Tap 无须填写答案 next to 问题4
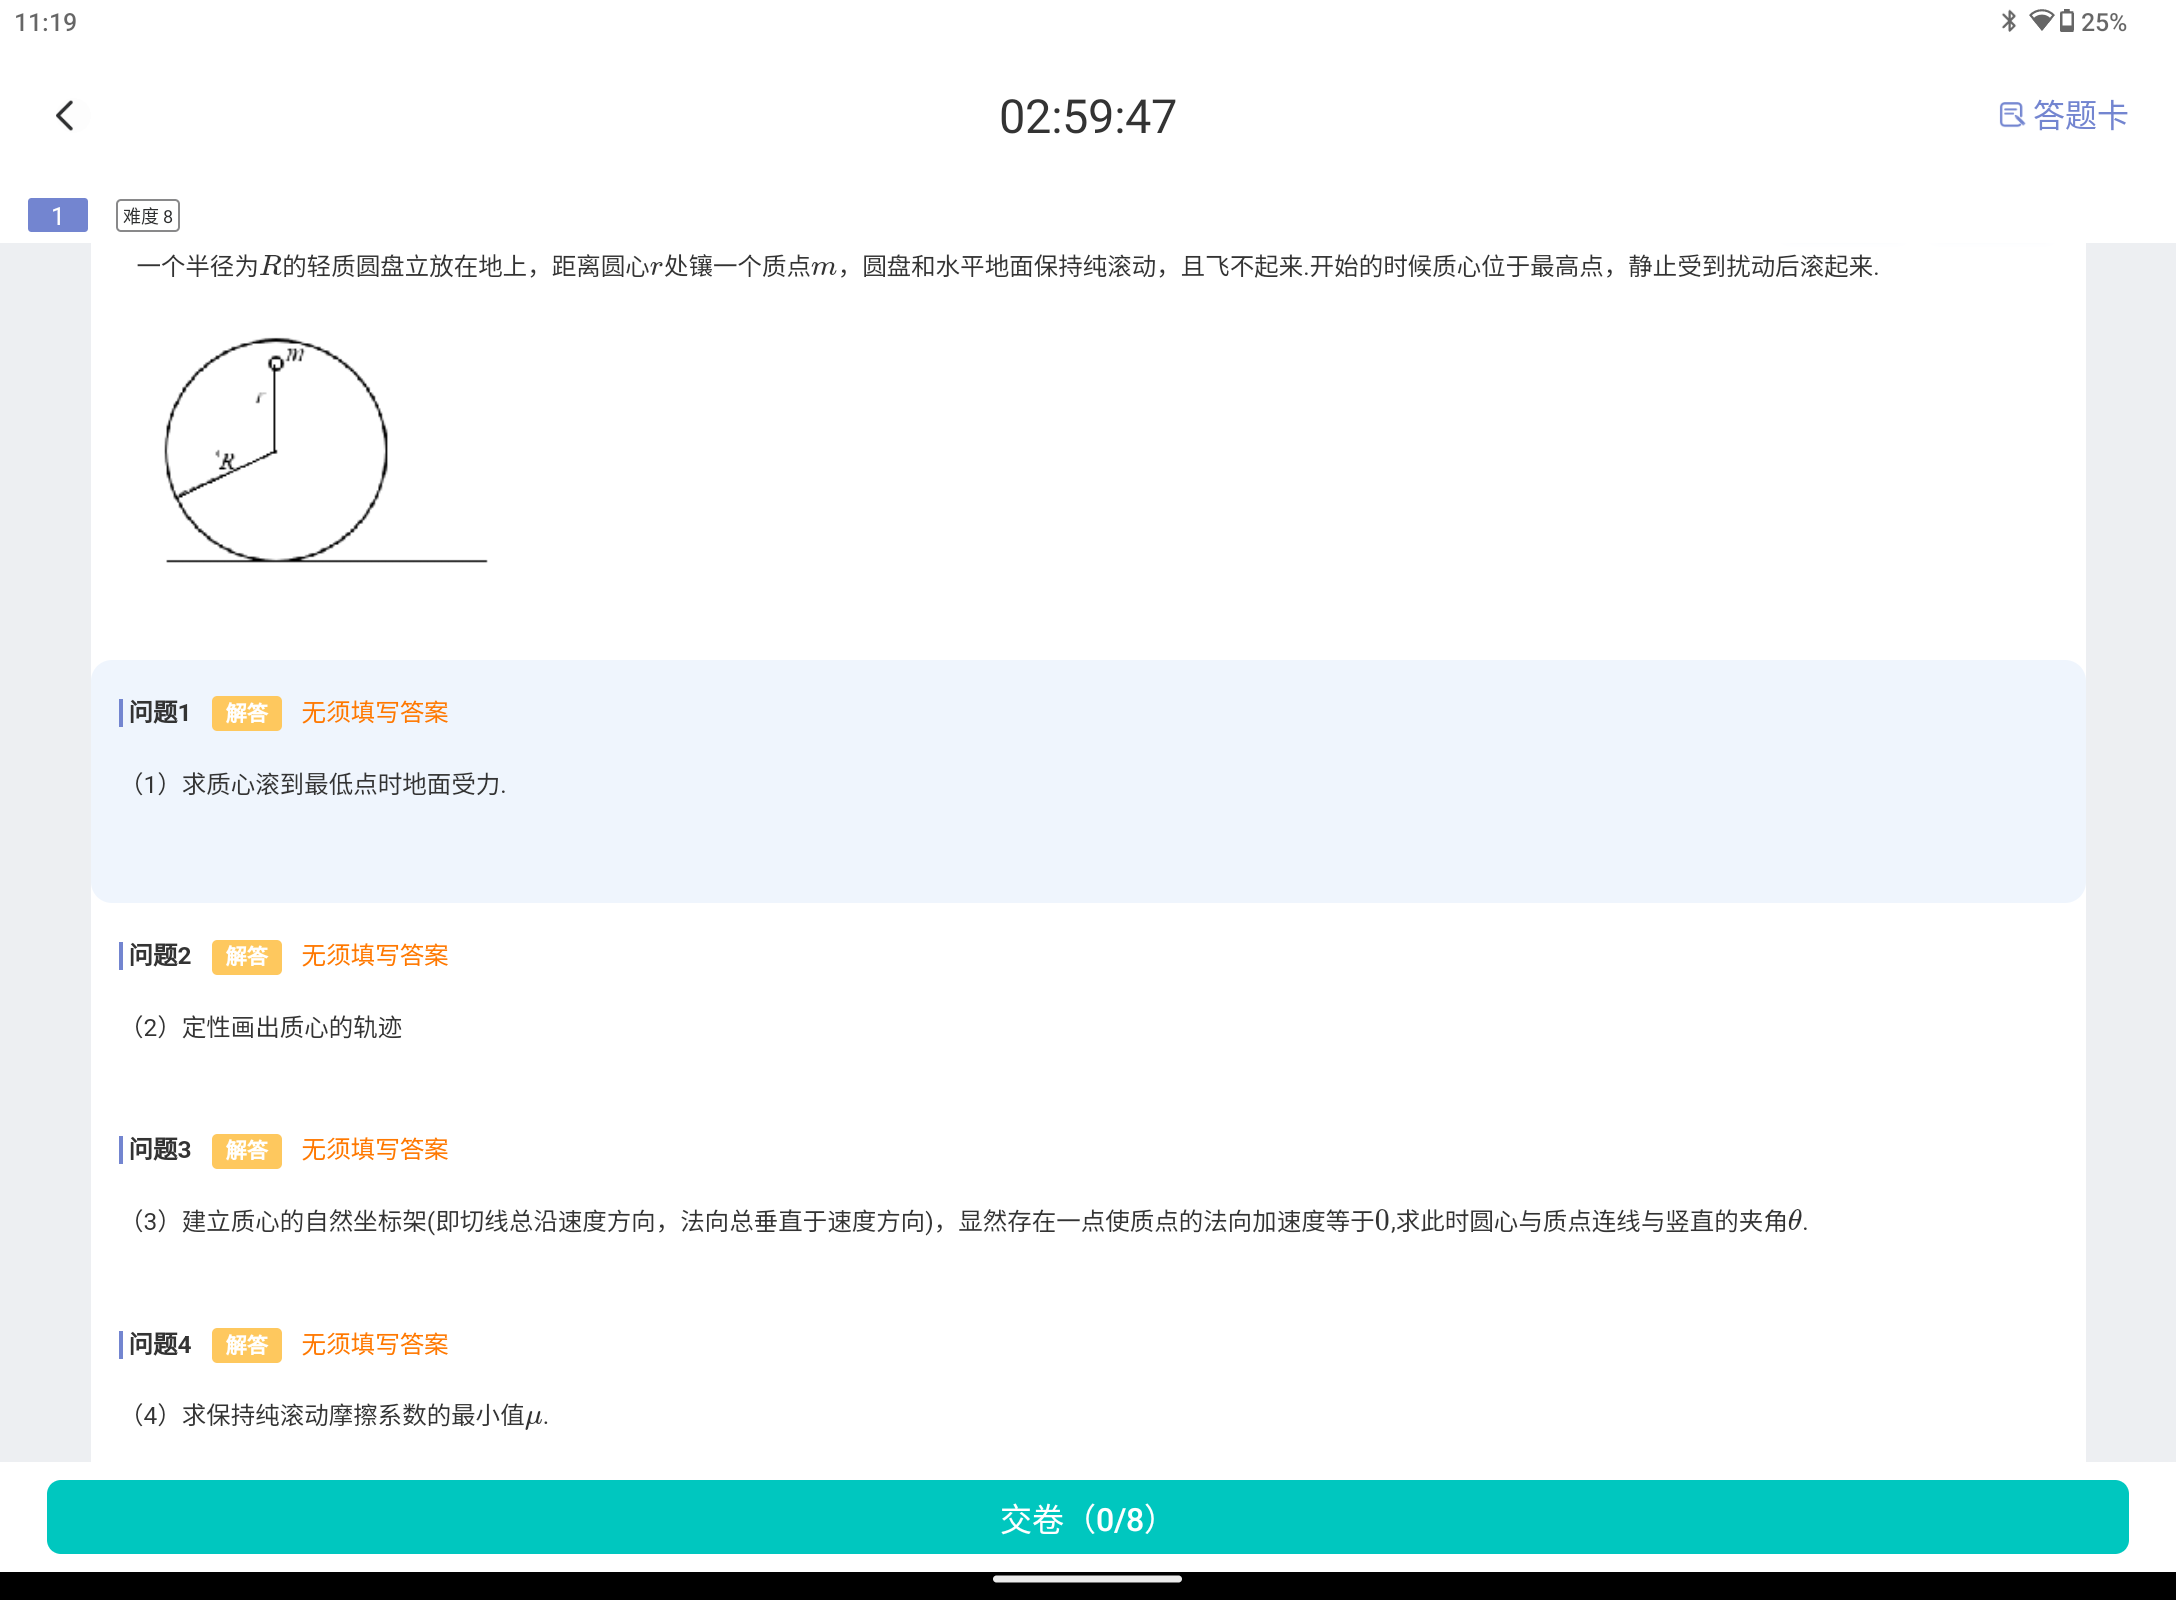2176x1600 pixels. tap(375, 1345)
